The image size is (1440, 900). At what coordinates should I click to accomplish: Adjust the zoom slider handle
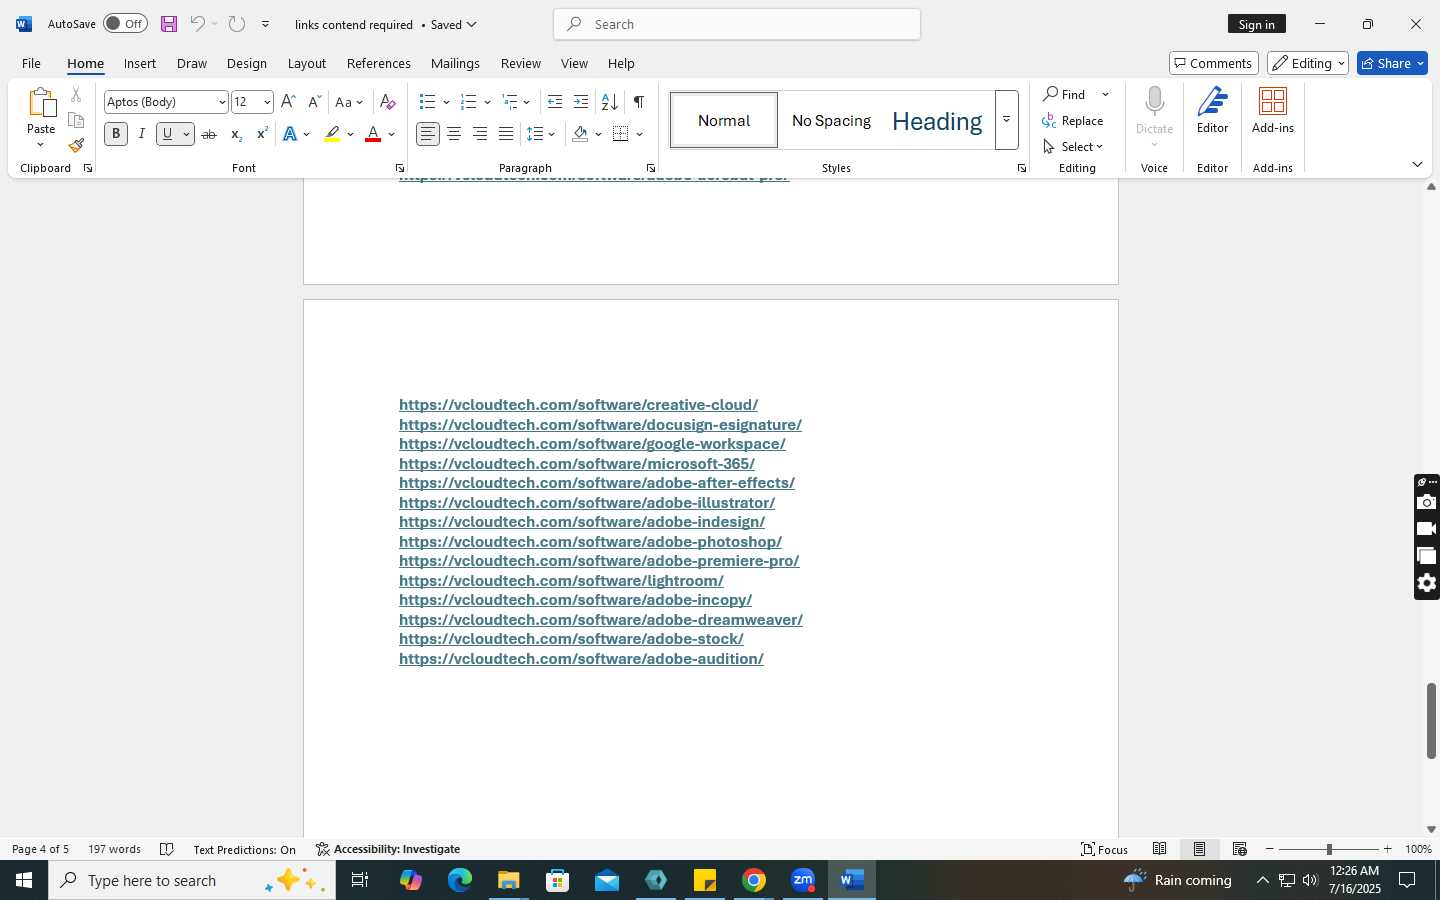(x=1329, y=849)
